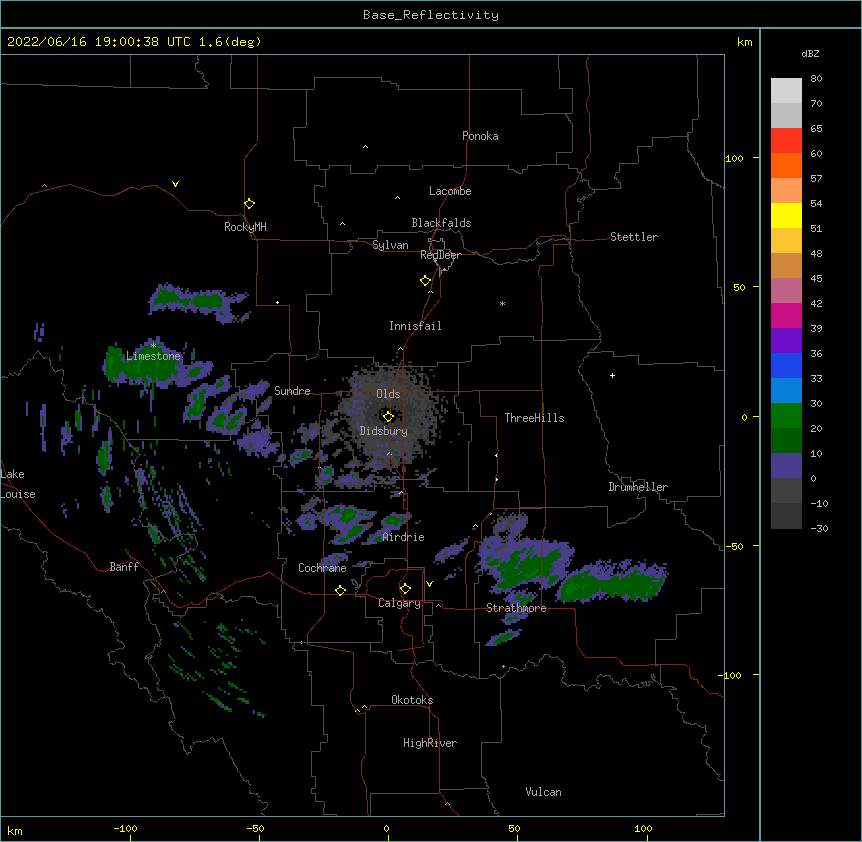This screenshot has width=862, height=842.
Task: Click the Strathmore label
Action: (516, 608)
